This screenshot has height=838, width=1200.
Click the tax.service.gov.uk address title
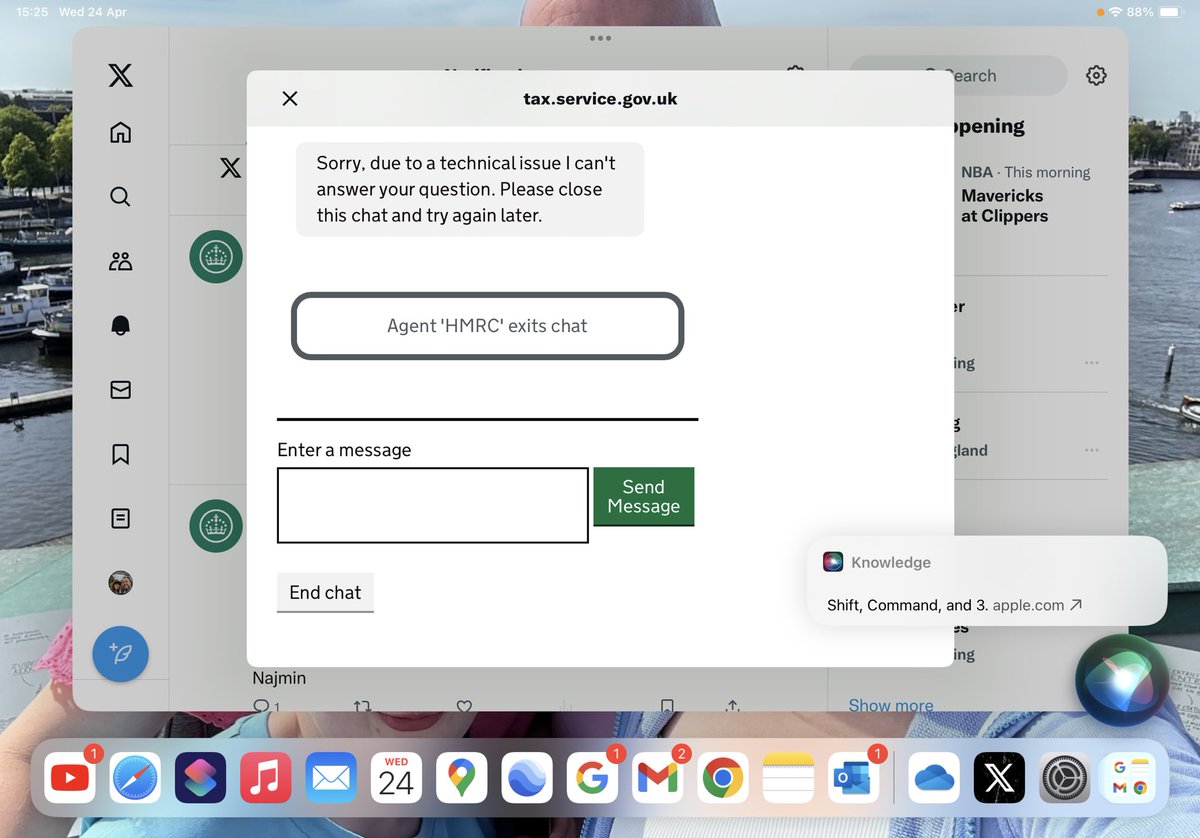[600, 99]
